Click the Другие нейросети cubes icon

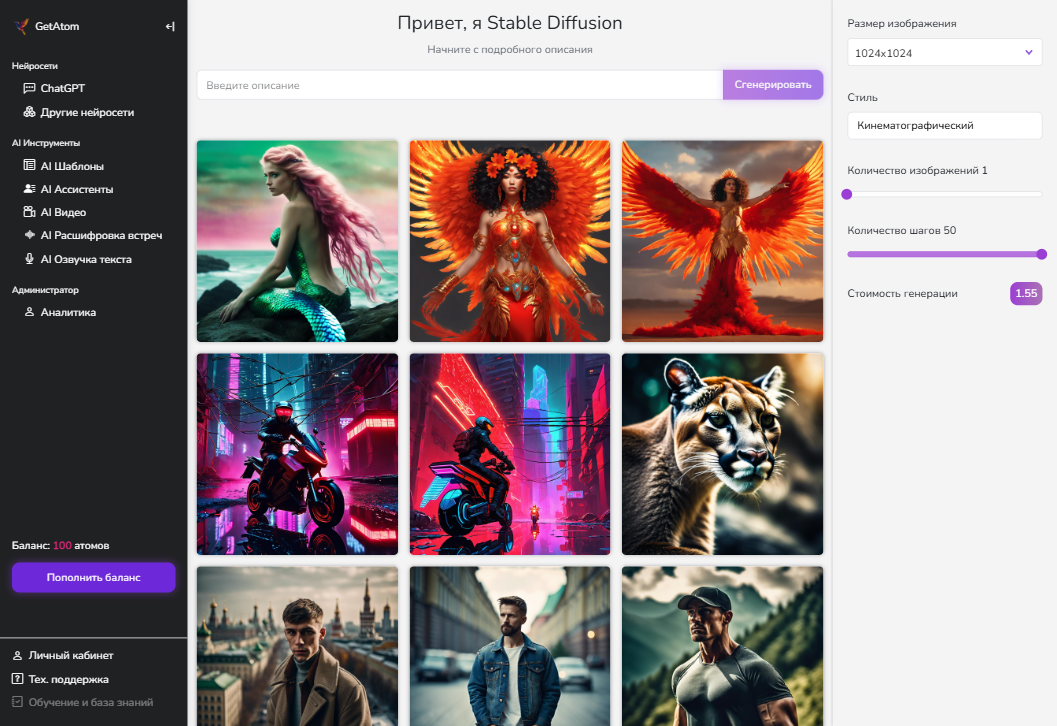pos(29,112)
